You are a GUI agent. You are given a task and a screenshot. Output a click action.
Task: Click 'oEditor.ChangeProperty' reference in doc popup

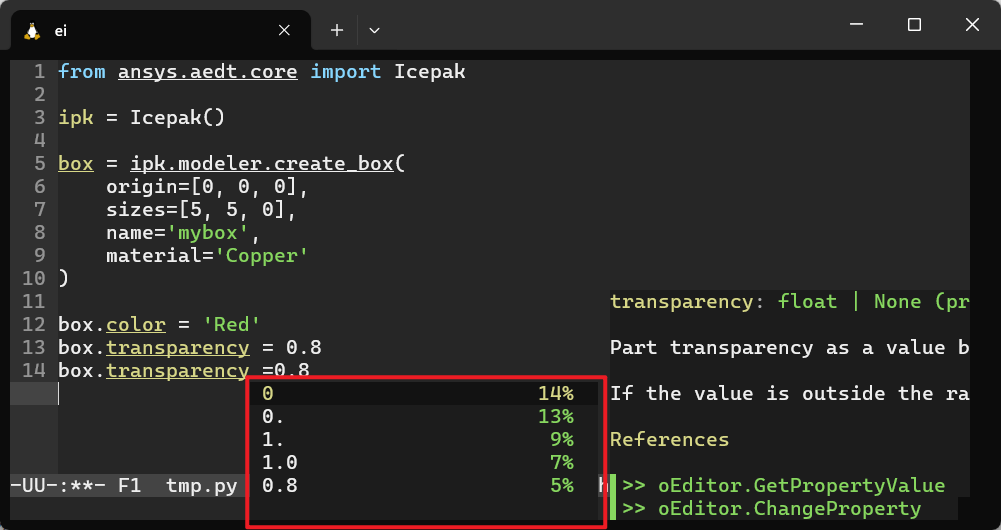point(789,508)
